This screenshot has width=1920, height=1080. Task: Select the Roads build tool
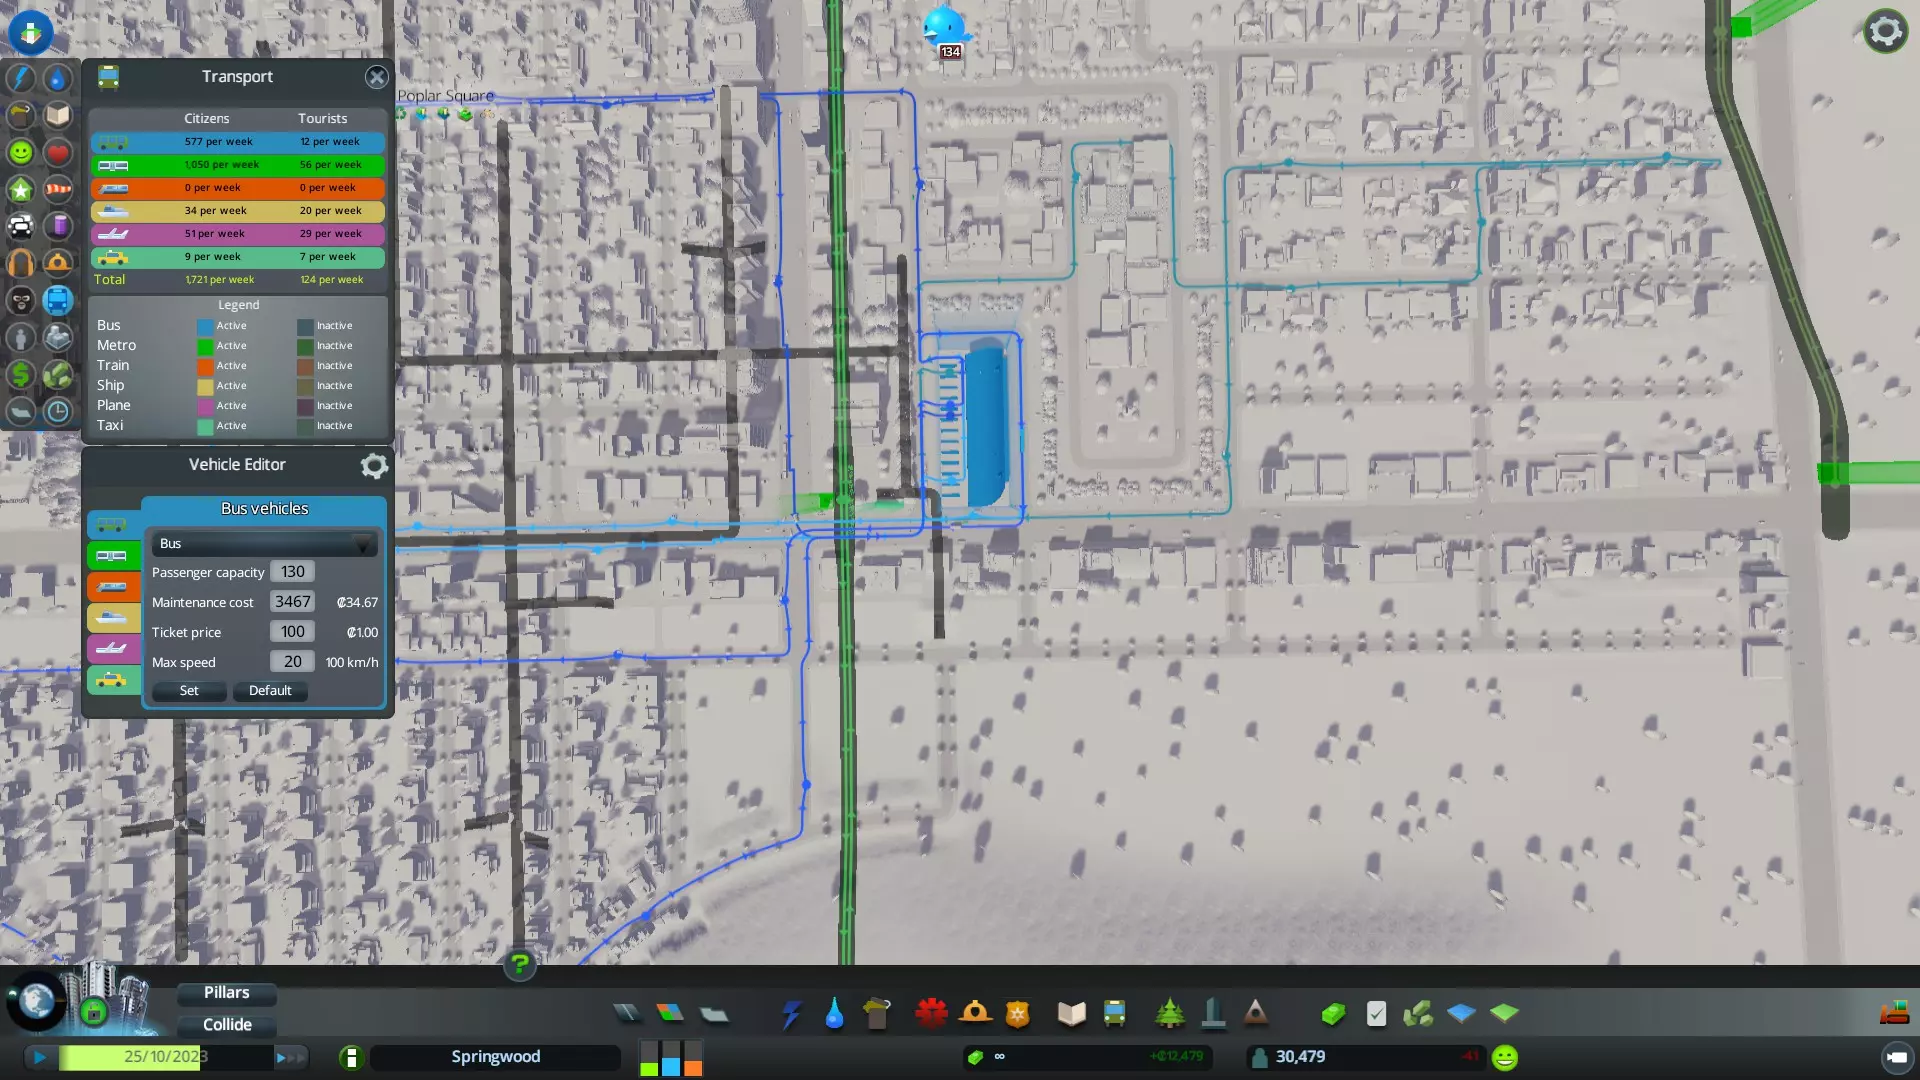click(x=627, y=1013)
